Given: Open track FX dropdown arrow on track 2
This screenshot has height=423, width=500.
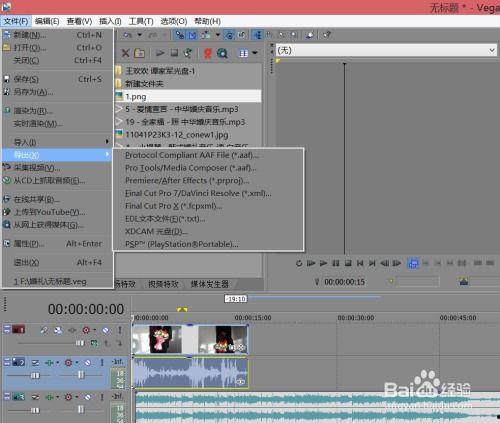Looking at the screenshot, I should 57,363.
